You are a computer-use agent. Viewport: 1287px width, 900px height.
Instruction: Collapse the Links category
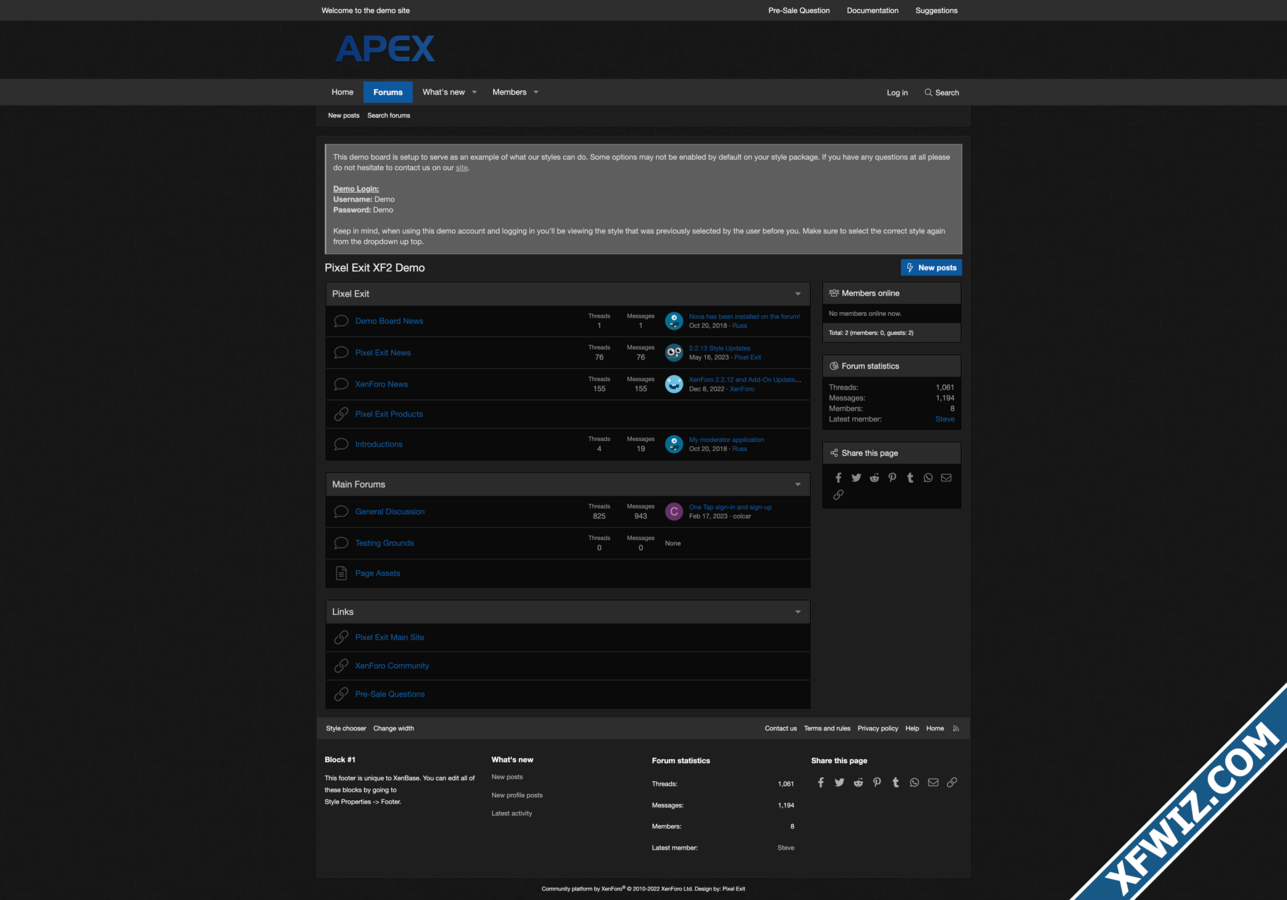click(798, 612)
